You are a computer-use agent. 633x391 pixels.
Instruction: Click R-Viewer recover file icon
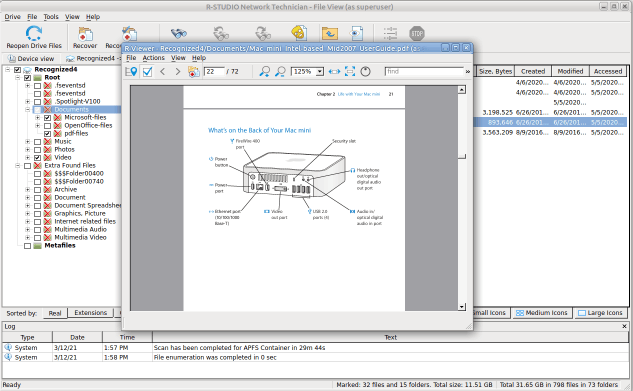193,71
